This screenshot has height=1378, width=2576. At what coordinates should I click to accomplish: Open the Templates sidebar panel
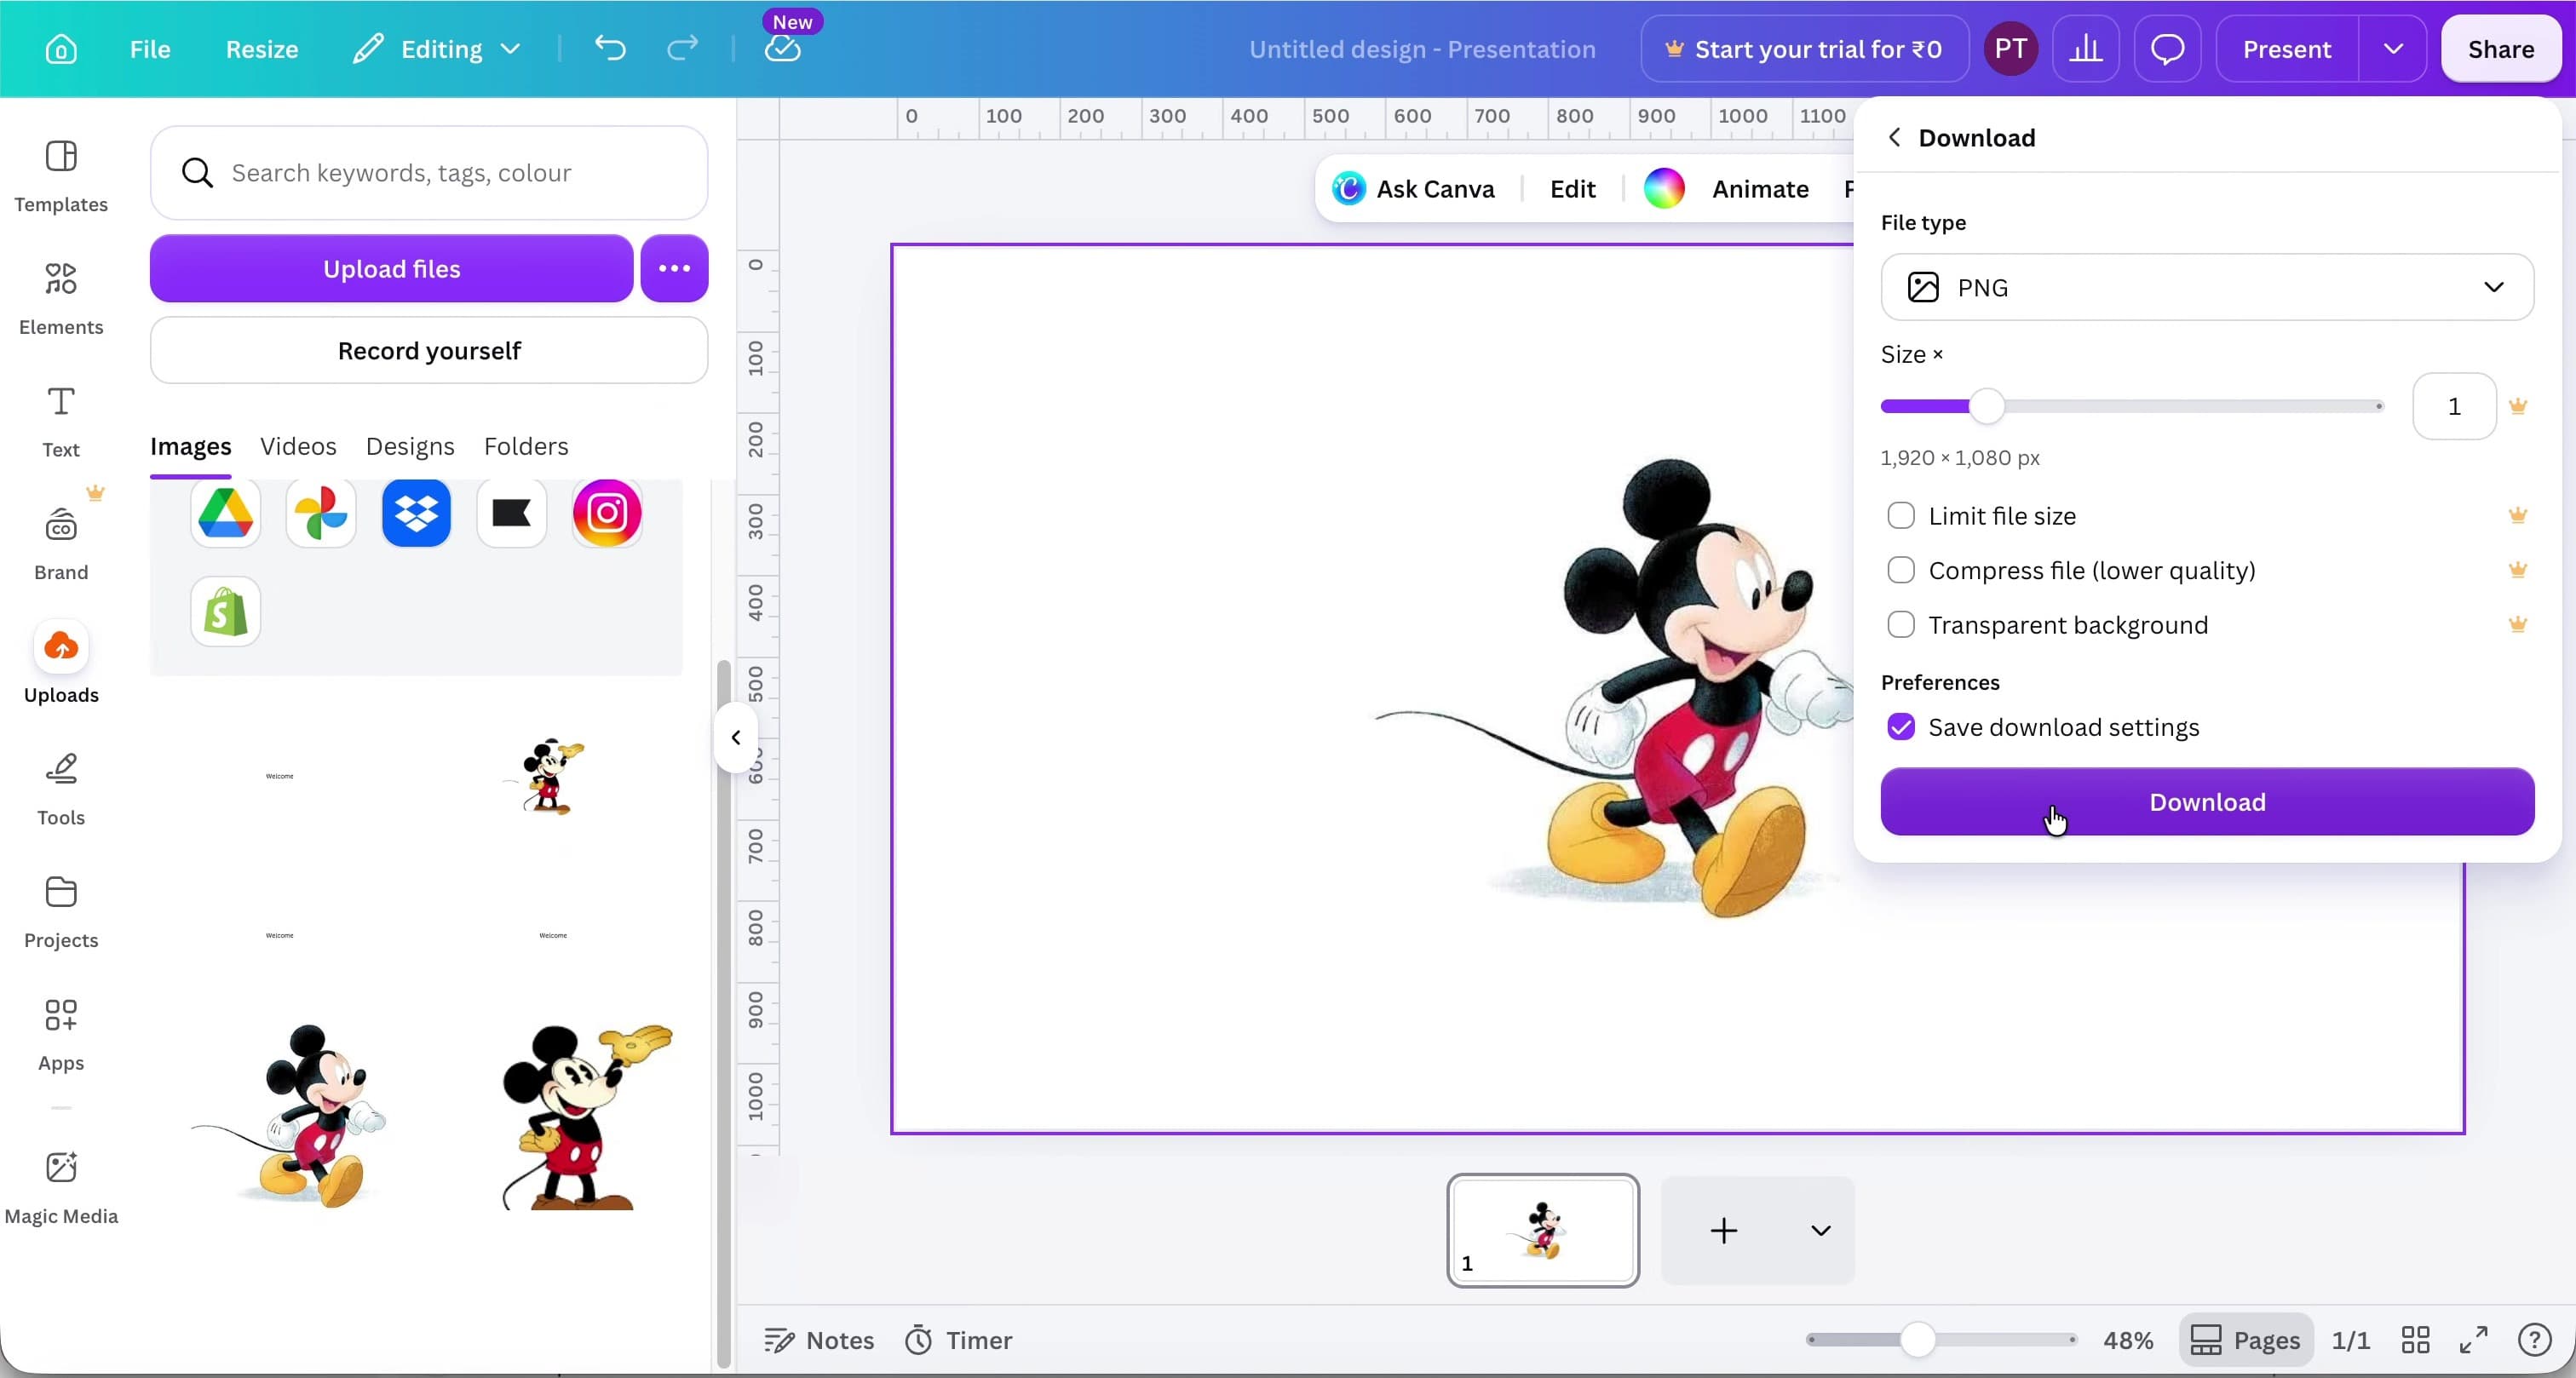click(x=61, y=176)
